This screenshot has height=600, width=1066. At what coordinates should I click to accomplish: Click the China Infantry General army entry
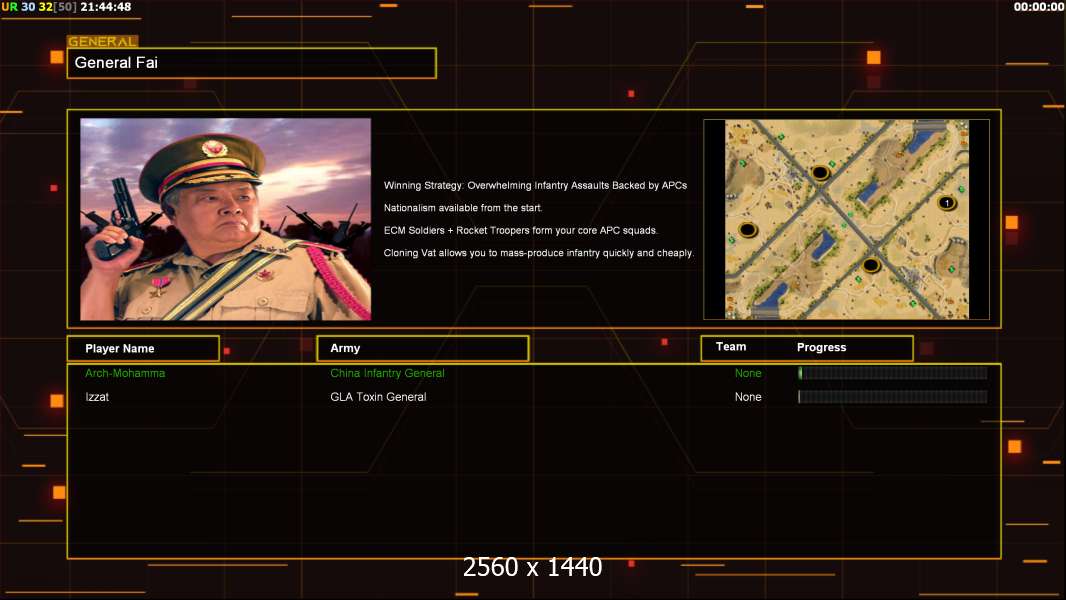pyautogui.click(x=387, y=373)
